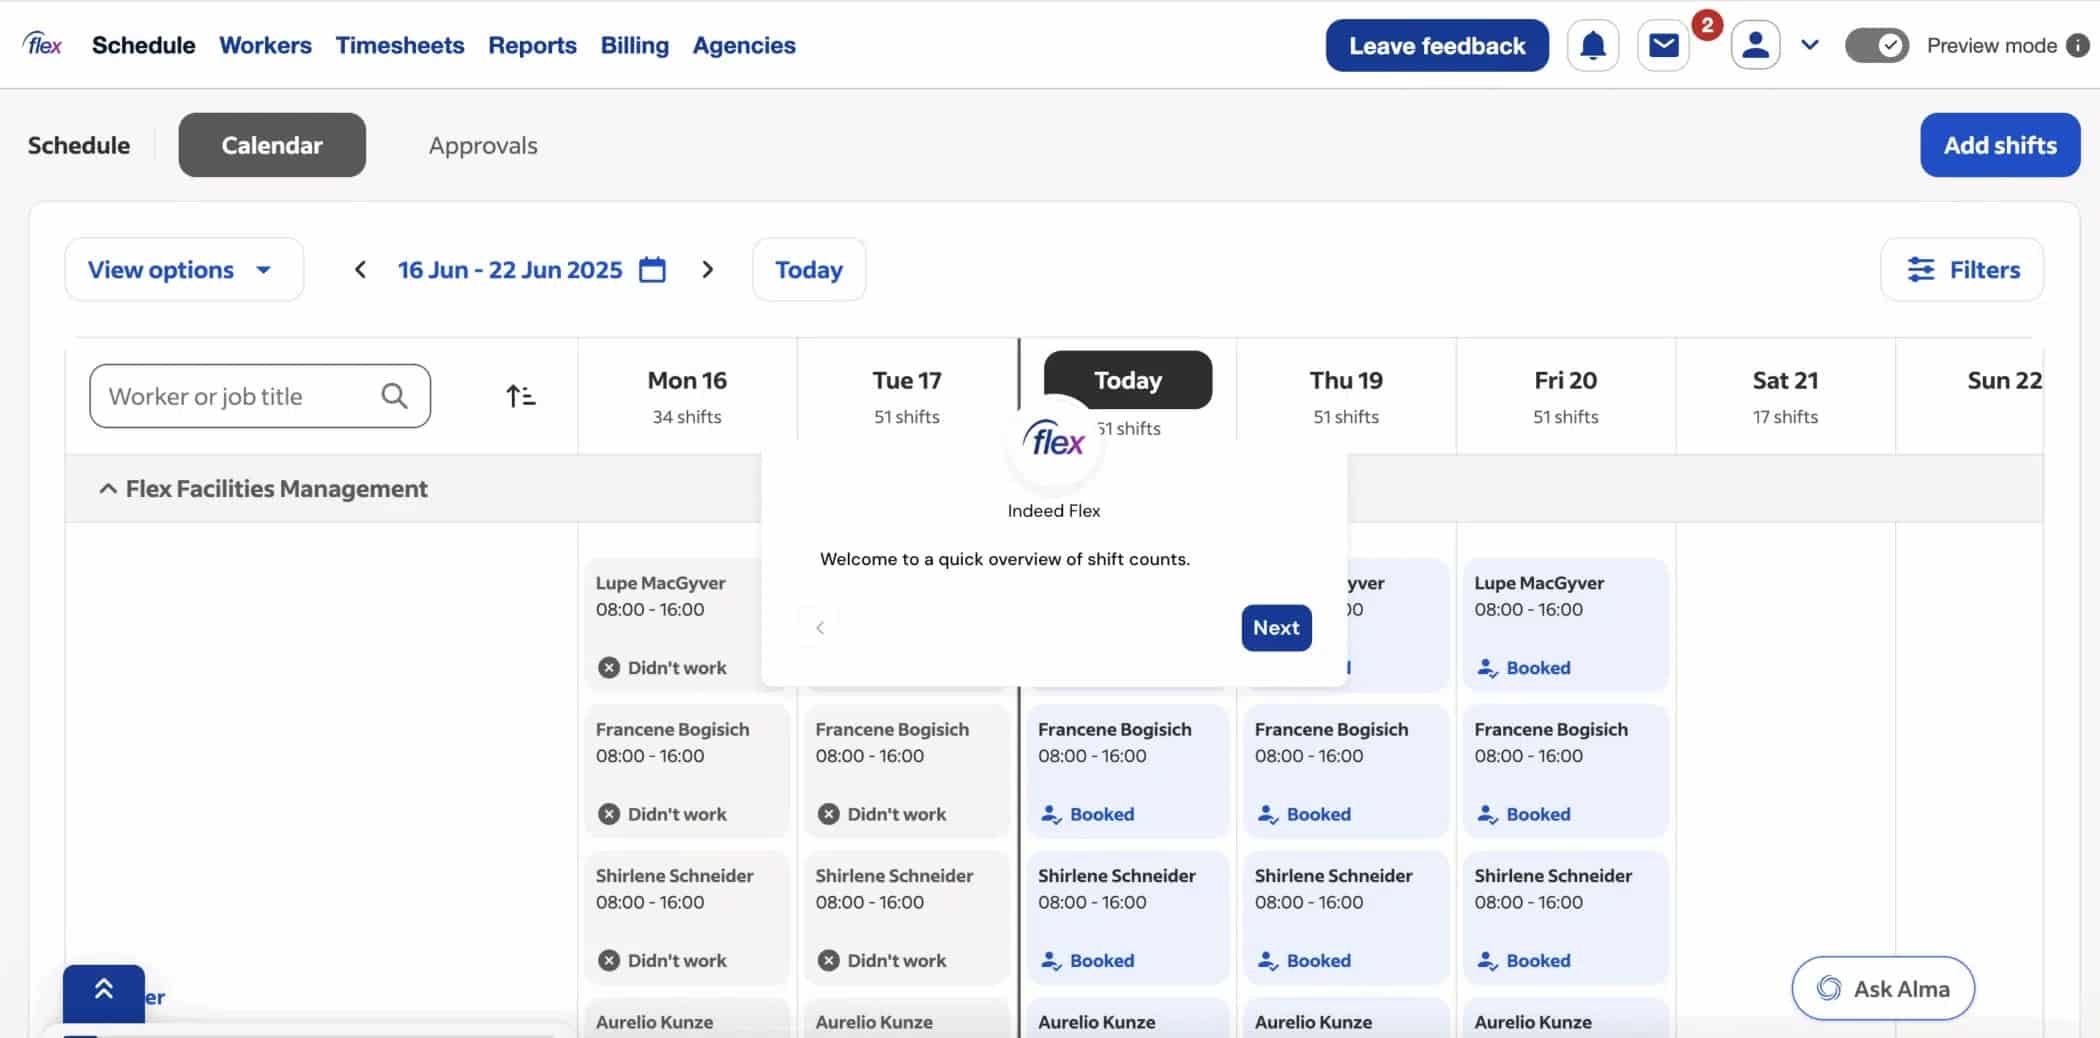
Task: Click the notifications bell icon
Action: [x=1592, y=46]
